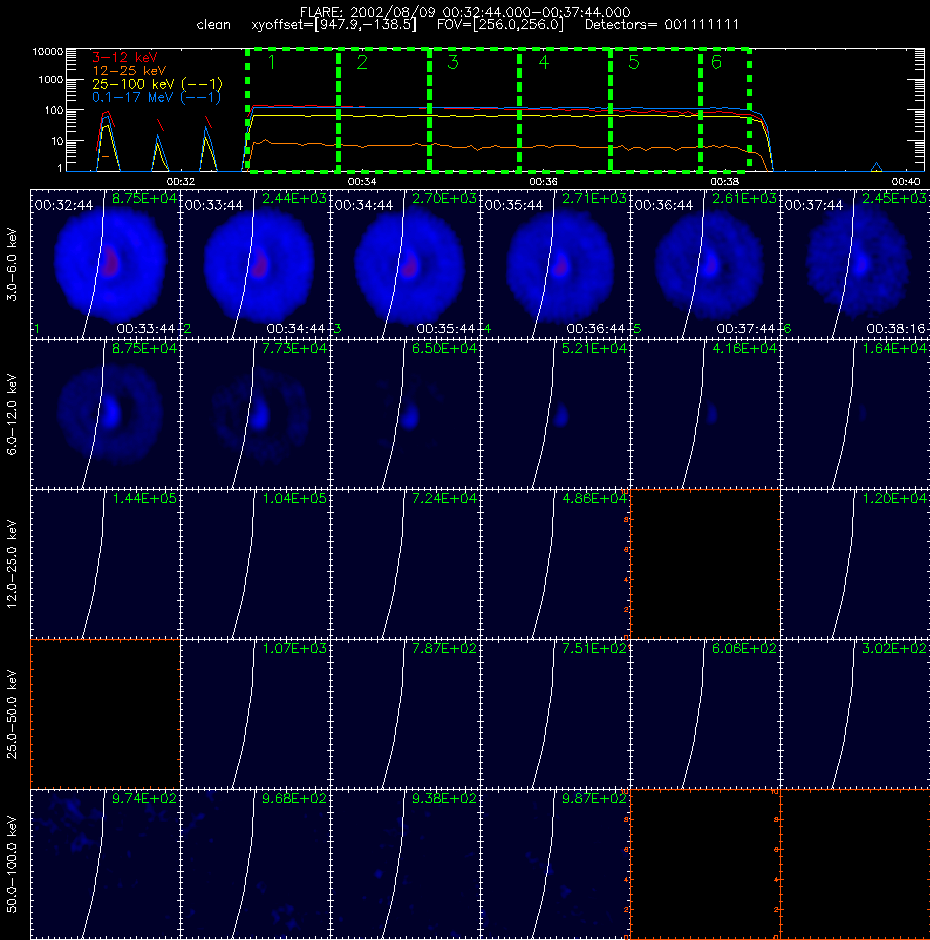
Task: Click the 10000 count-rate axis label
Action: [x=47, y=52]
